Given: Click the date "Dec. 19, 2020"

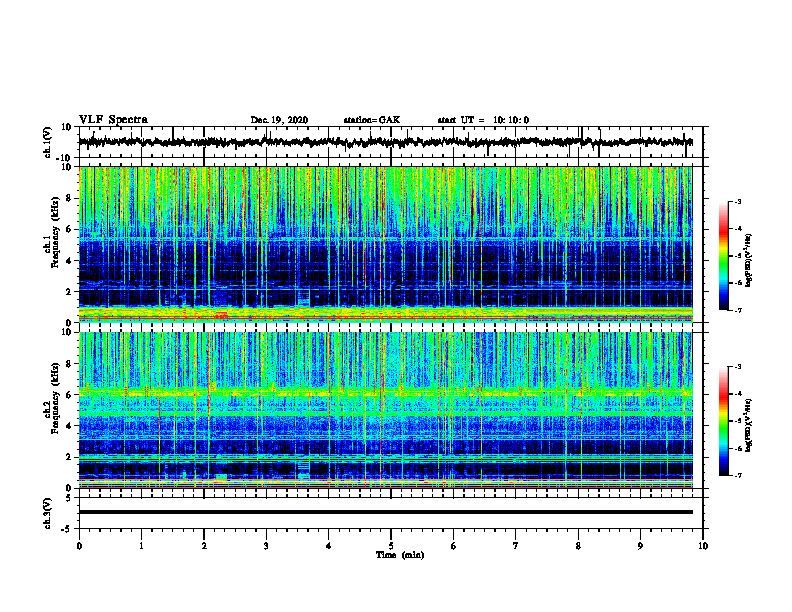Looking at the screenshot, I should point(279,120).
